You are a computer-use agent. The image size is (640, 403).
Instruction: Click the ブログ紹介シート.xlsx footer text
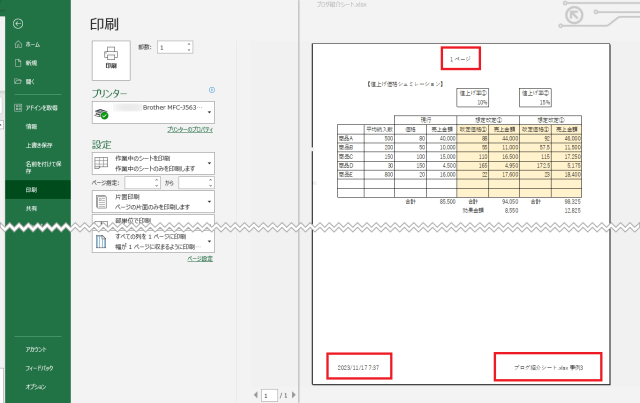549,367
